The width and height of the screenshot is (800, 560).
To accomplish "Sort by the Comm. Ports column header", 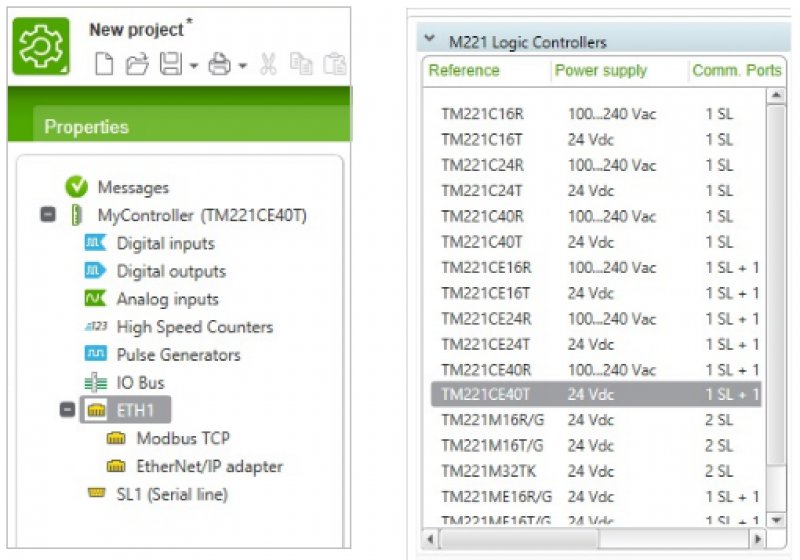I will pyautogui.click(x=737, y=70).
